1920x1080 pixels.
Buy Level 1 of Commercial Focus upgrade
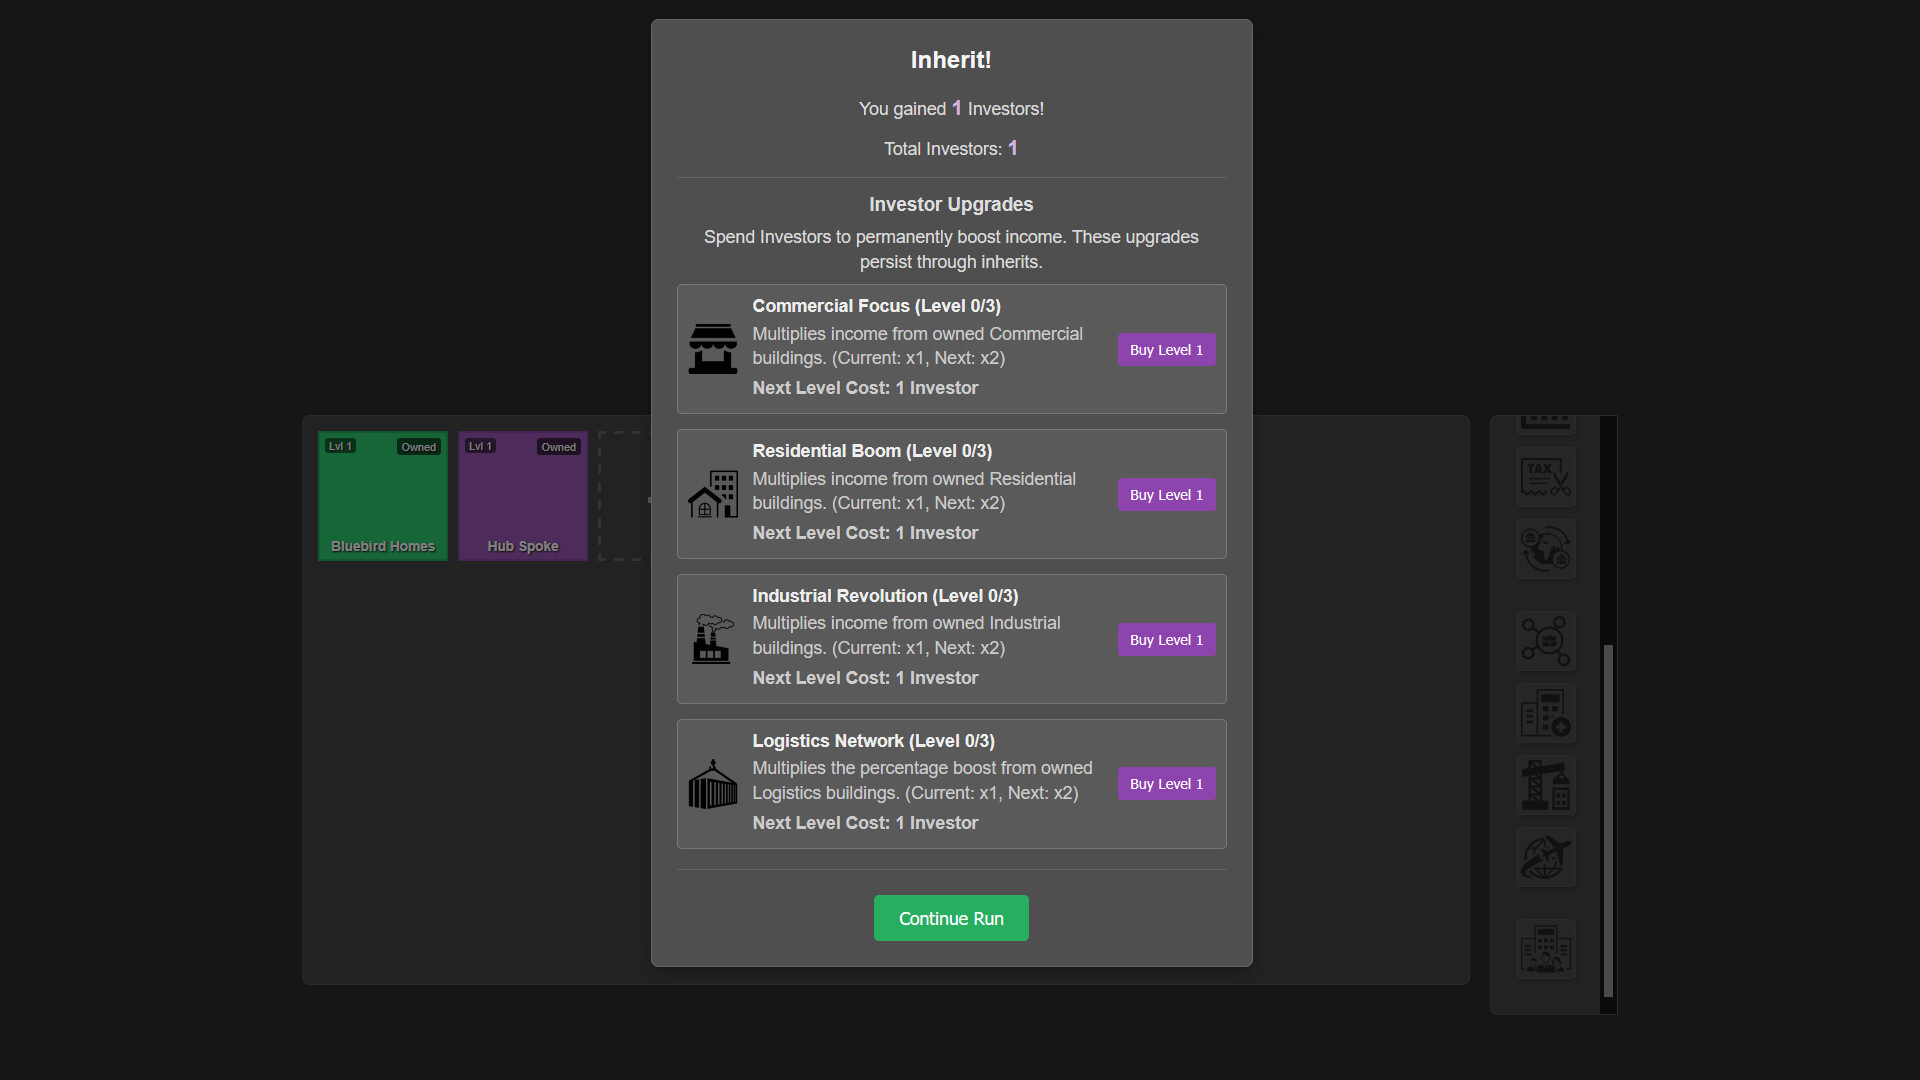(1166, 349)
